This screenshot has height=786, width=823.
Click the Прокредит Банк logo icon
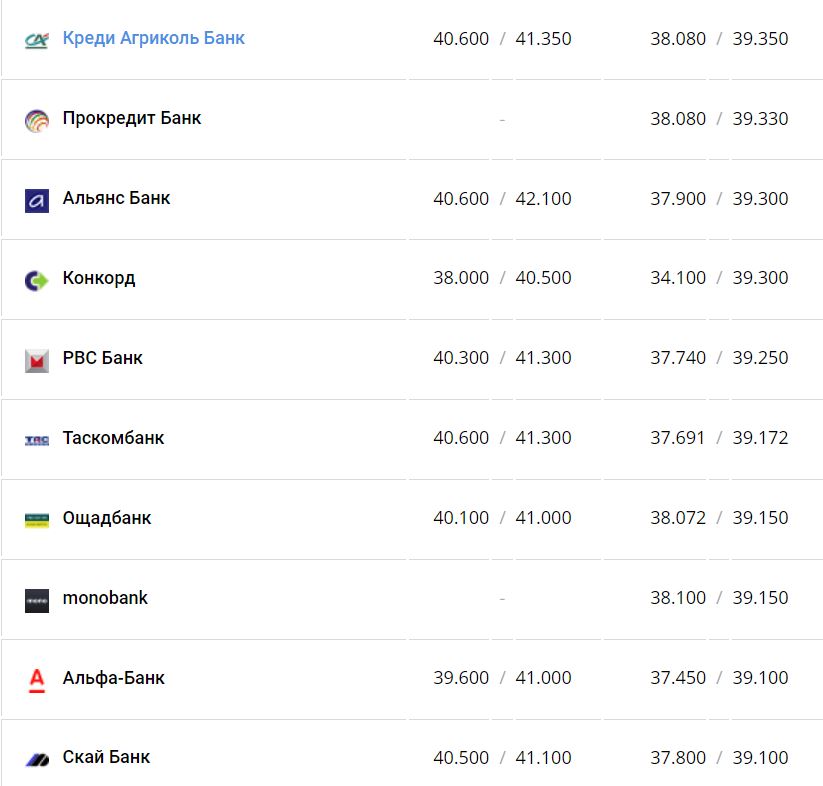point(37,120)
